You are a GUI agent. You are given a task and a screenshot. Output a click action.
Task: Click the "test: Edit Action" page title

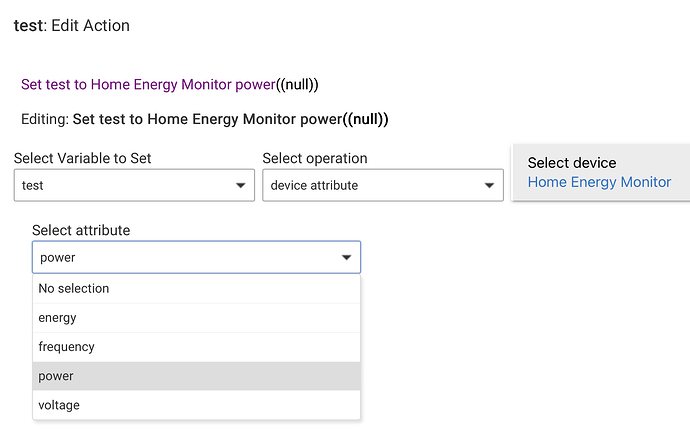pyautogui.click(x=72, y=25)
